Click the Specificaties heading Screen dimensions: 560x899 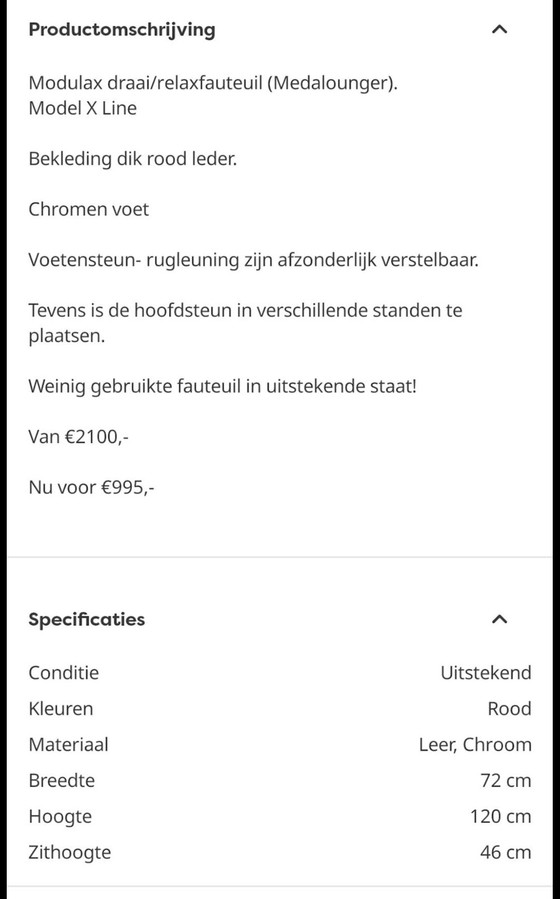click(x=87, y=619)
